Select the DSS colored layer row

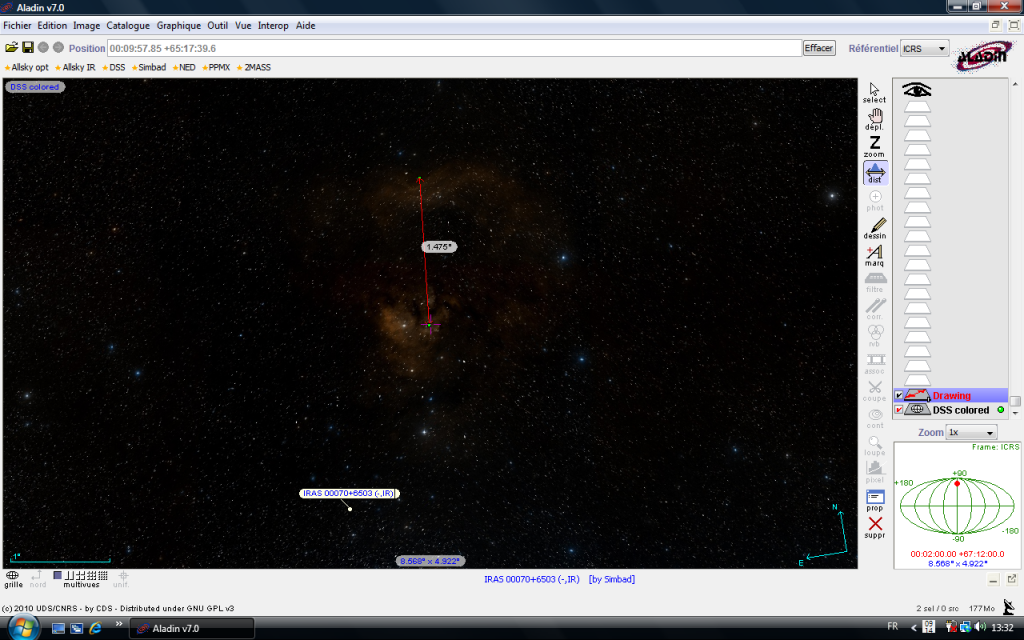pos(951,409)
